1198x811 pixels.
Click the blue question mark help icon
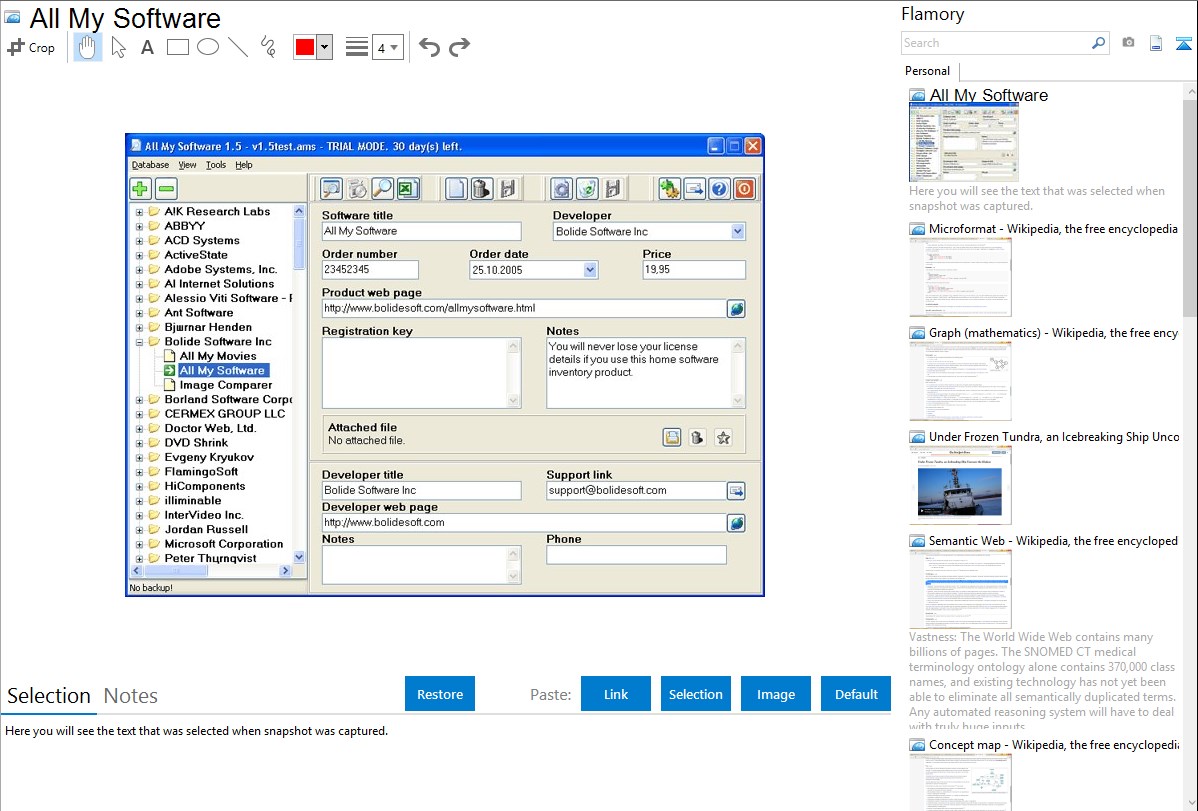[719, 189]
